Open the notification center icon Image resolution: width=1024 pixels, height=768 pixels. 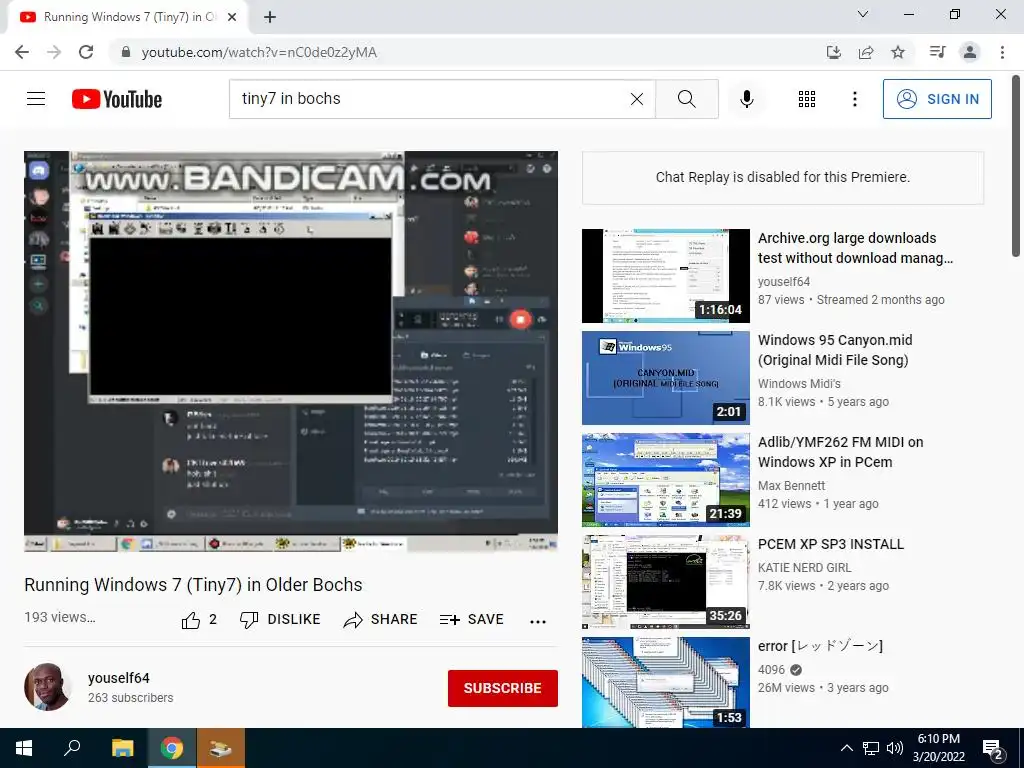click(x=993, y=749)
